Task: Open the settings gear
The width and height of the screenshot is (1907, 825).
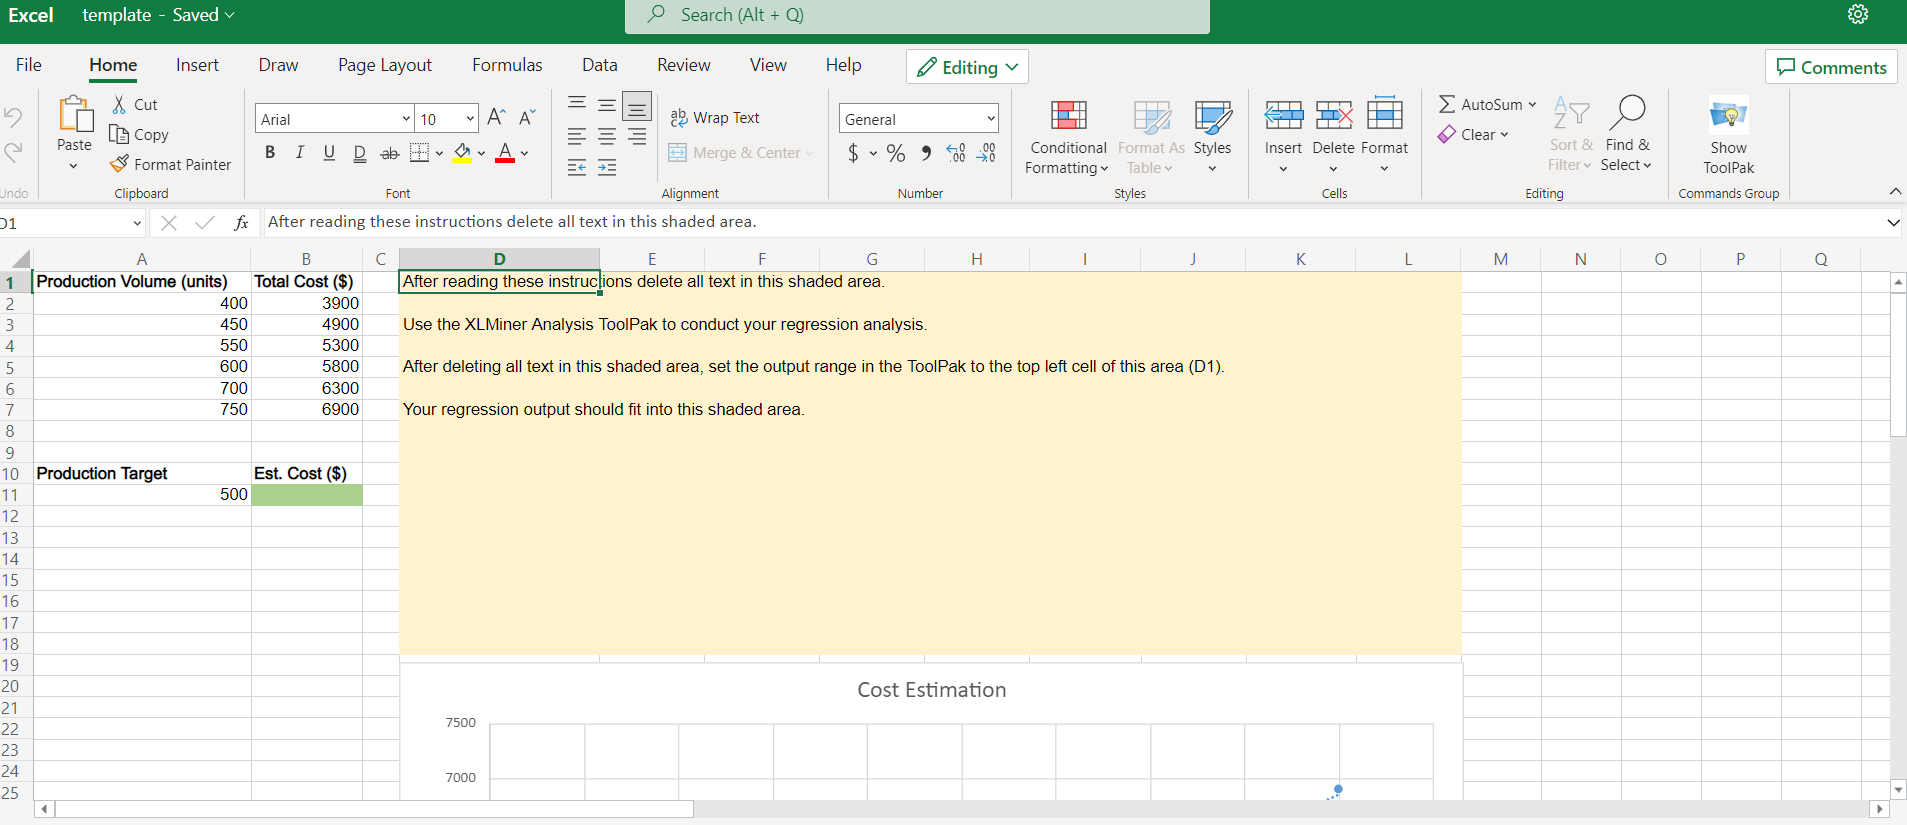Action: (1858, 14)
